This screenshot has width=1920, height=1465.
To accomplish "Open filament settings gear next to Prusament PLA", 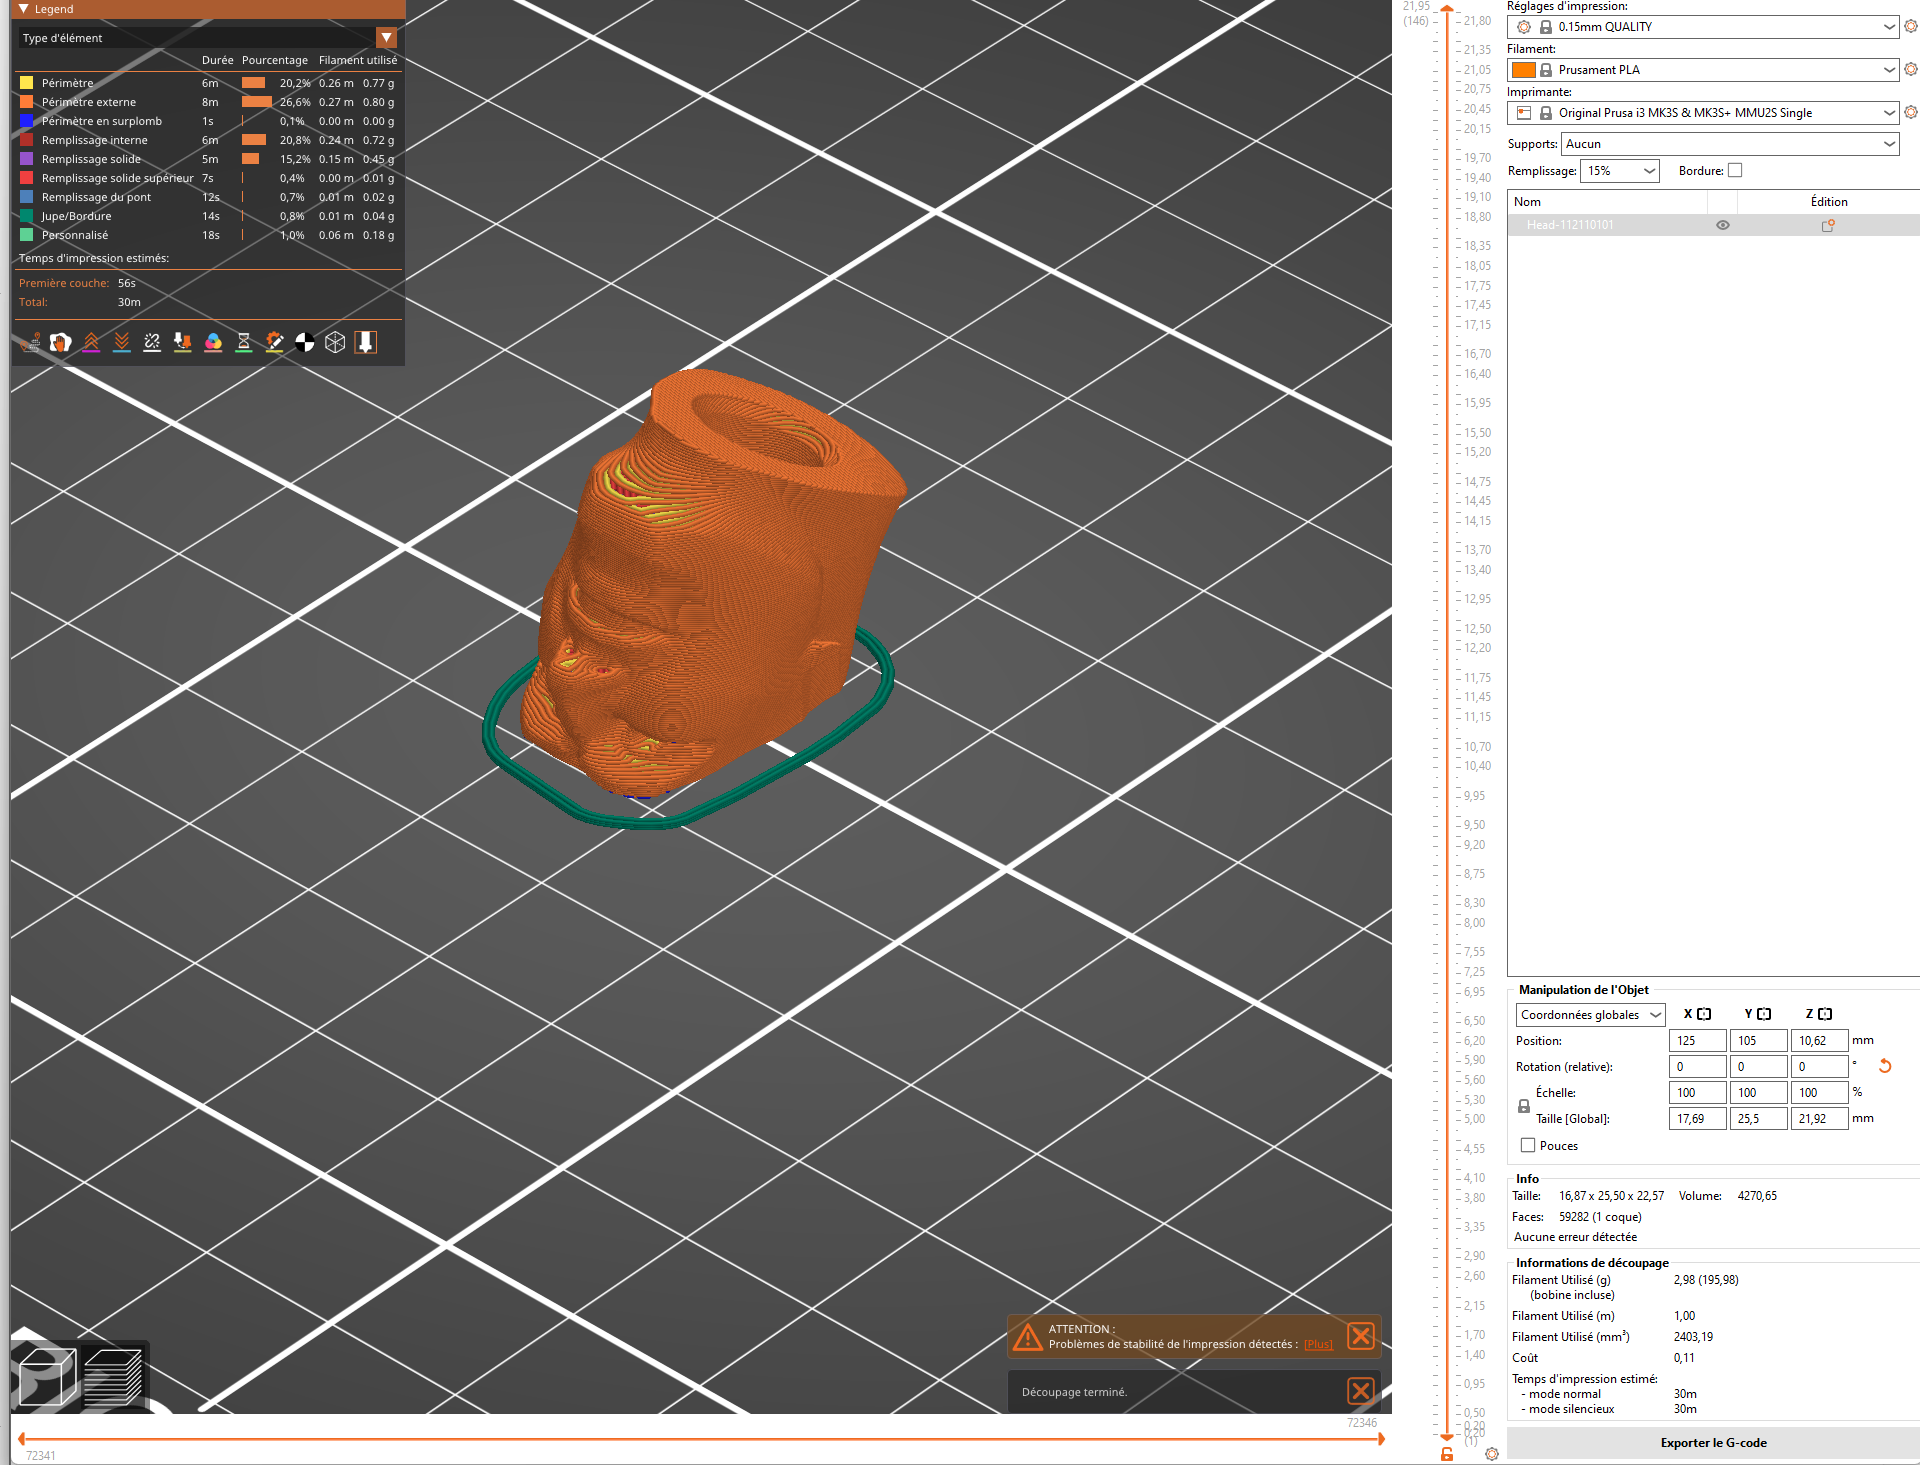I will [1911, 70].
